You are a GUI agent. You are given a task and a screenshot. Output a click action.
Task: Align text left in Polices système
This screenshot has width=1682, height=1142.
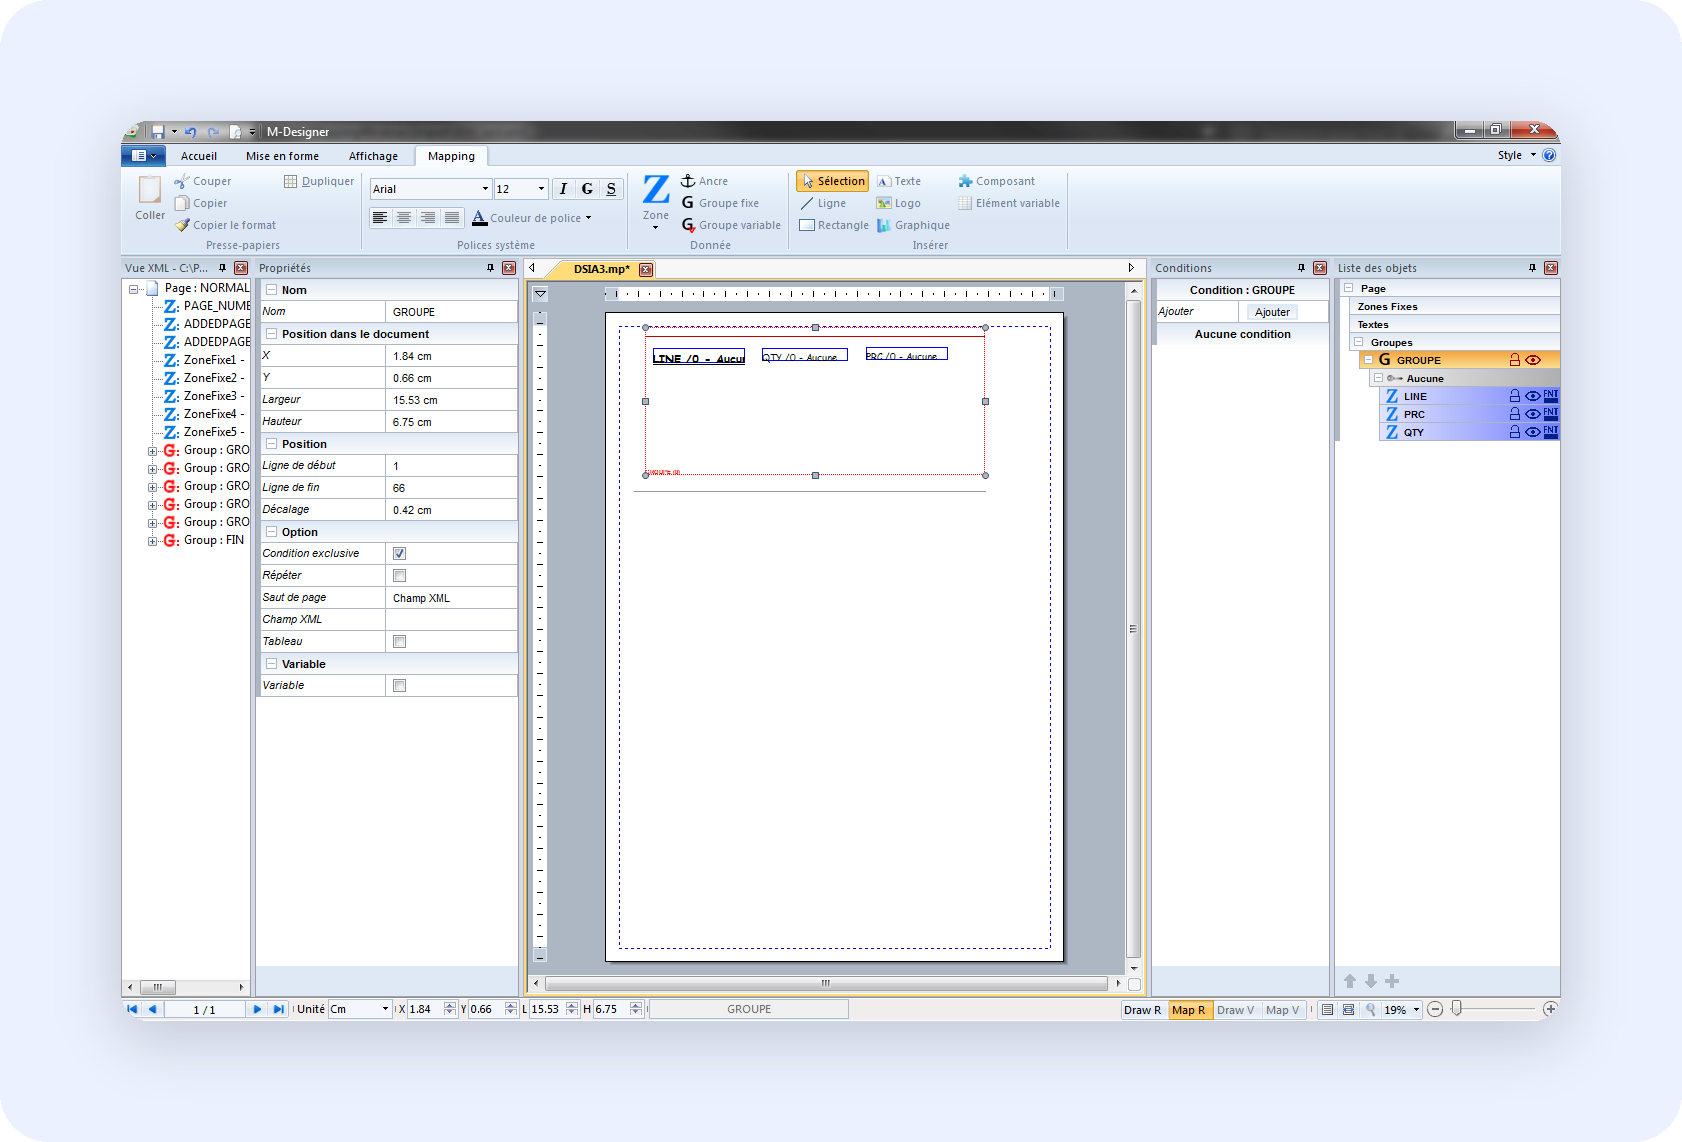click(x=380, y=217)
